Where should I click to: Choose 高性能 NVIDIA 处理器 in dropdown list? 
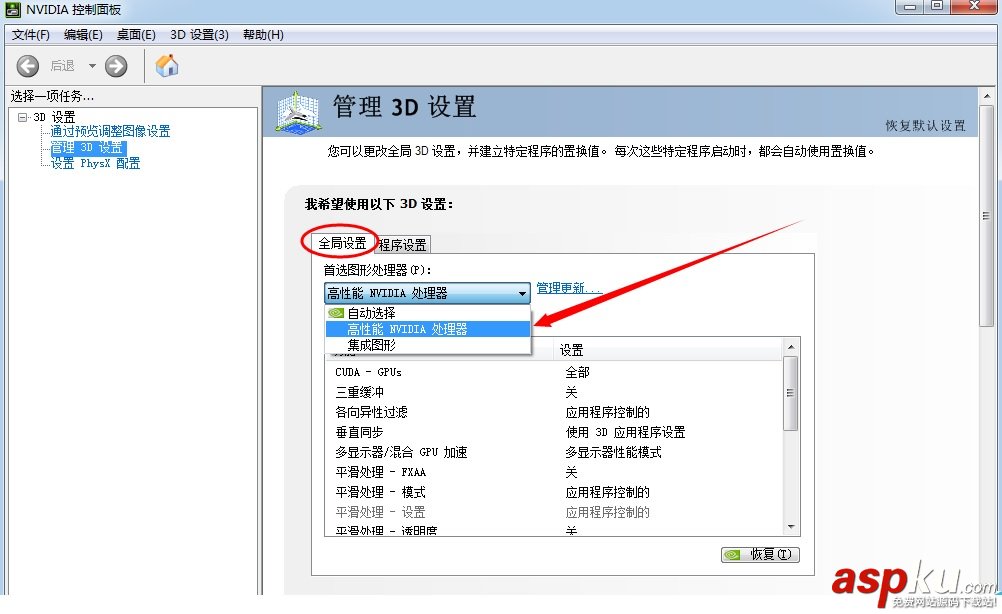pos(428,329)
